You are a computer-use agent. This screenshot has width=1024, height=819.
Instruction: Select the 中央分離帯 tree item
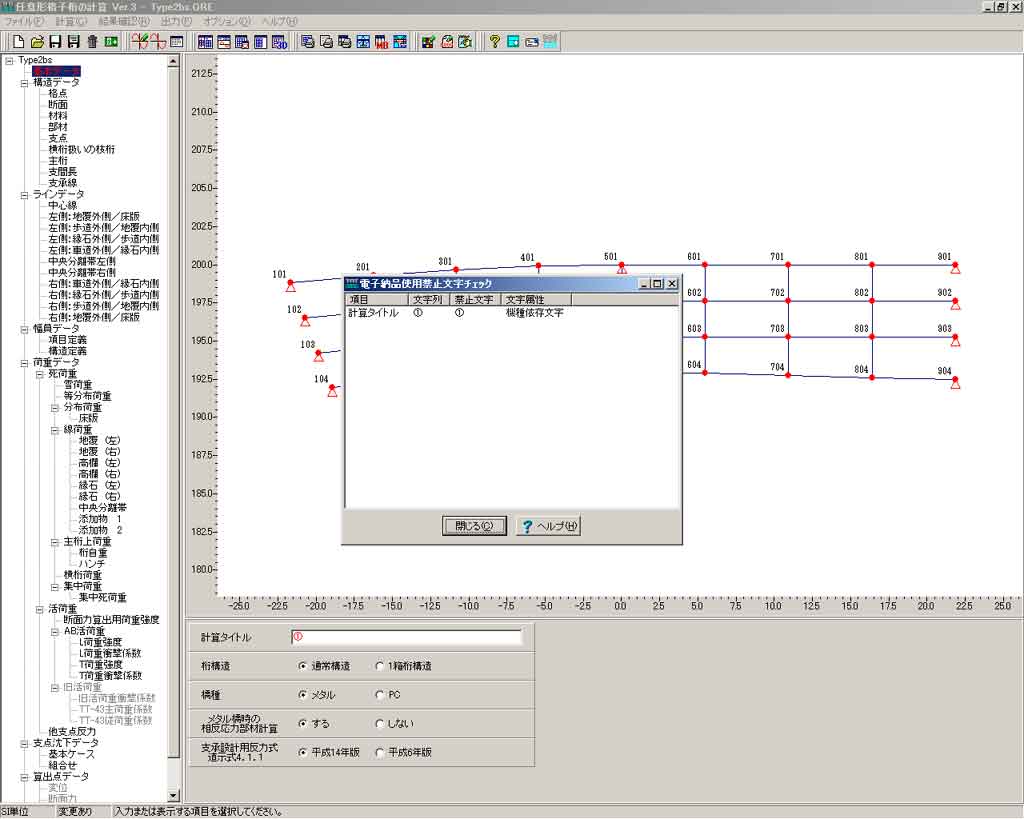(x=103, y=508)
